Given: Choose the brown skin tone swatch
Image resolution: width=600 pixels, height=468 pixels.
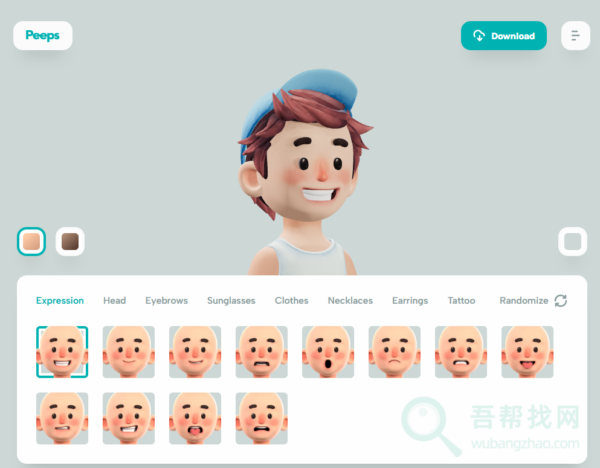Looking at the screenshot, I should (x=70, y=241).
